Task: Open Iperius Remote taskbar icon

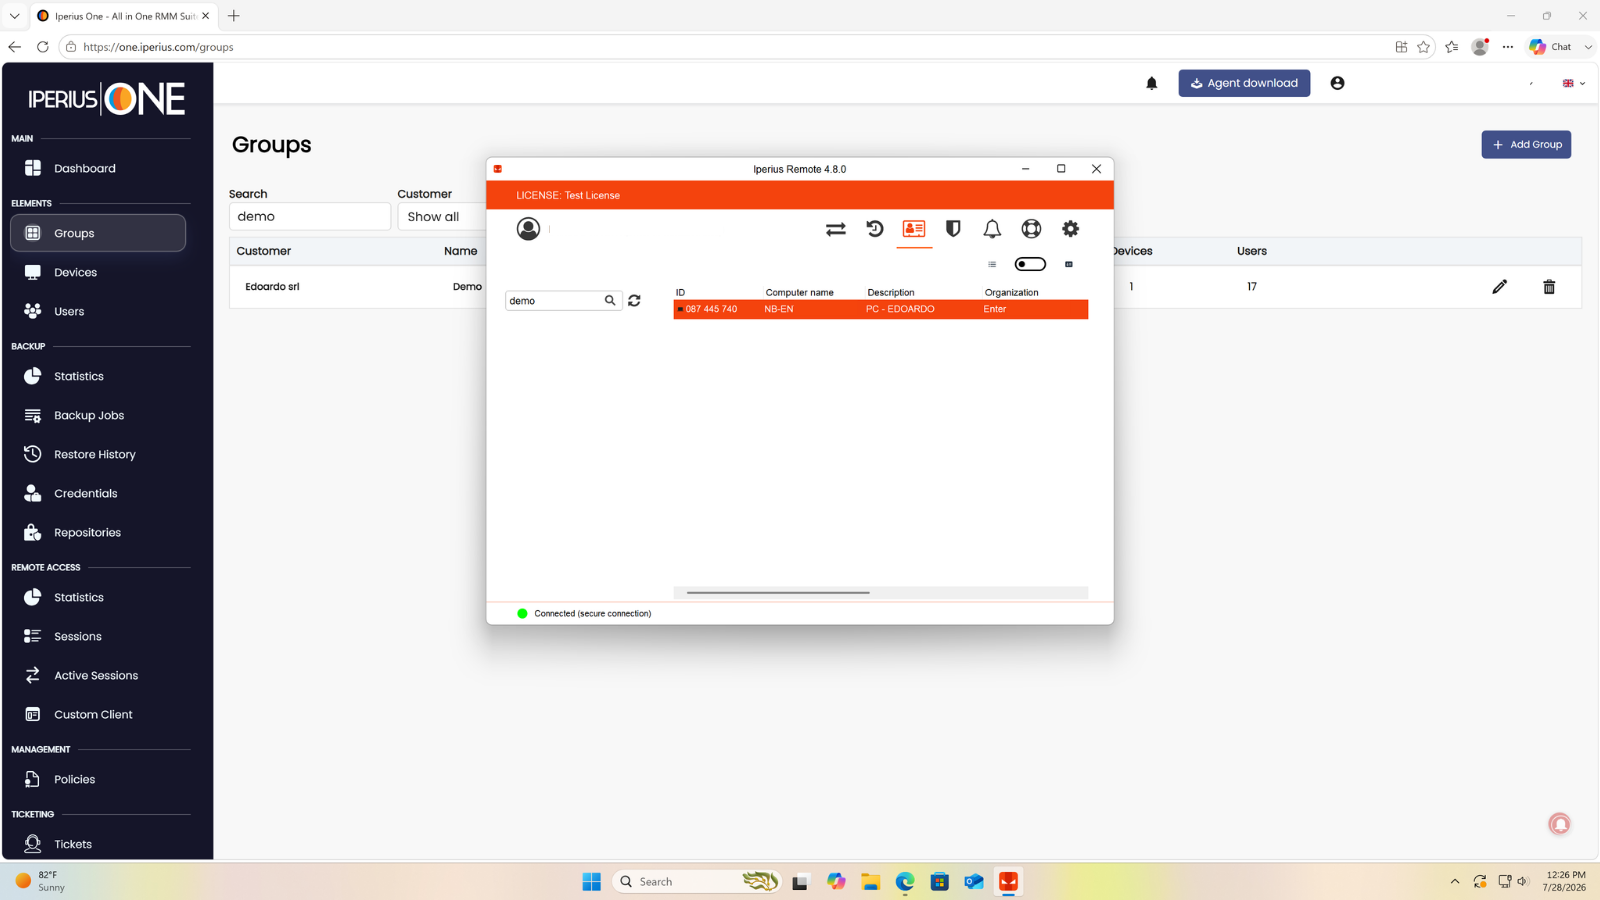Action: (1008, 881)
